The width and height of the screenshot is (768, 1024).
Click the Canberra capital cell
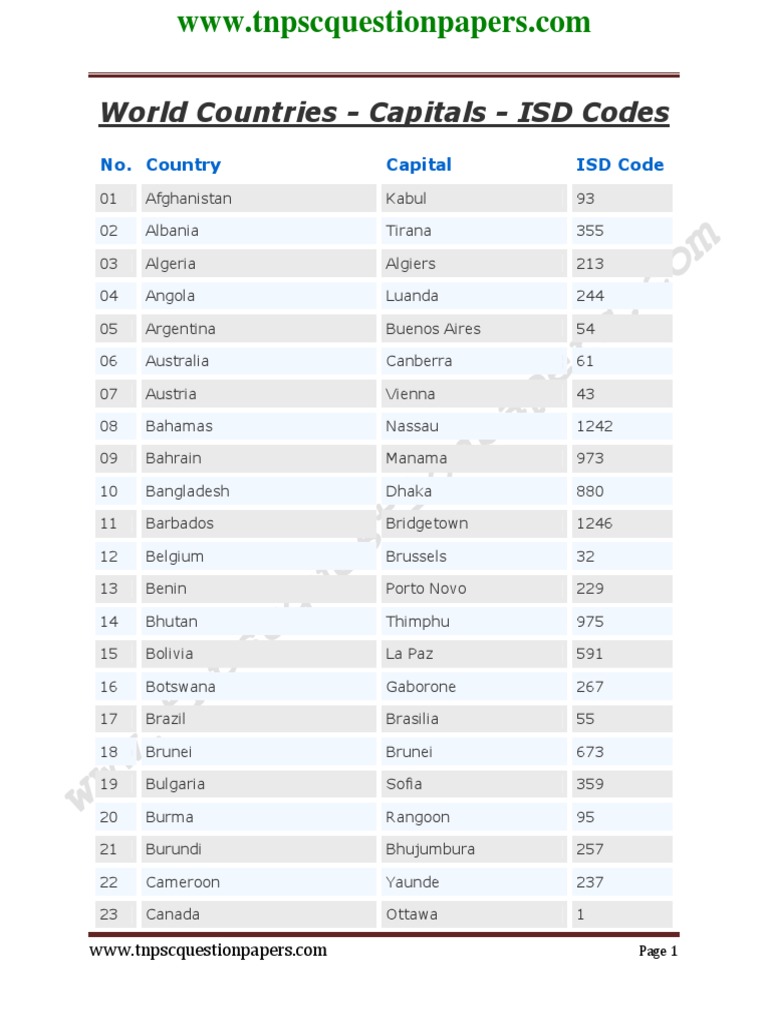419,361
